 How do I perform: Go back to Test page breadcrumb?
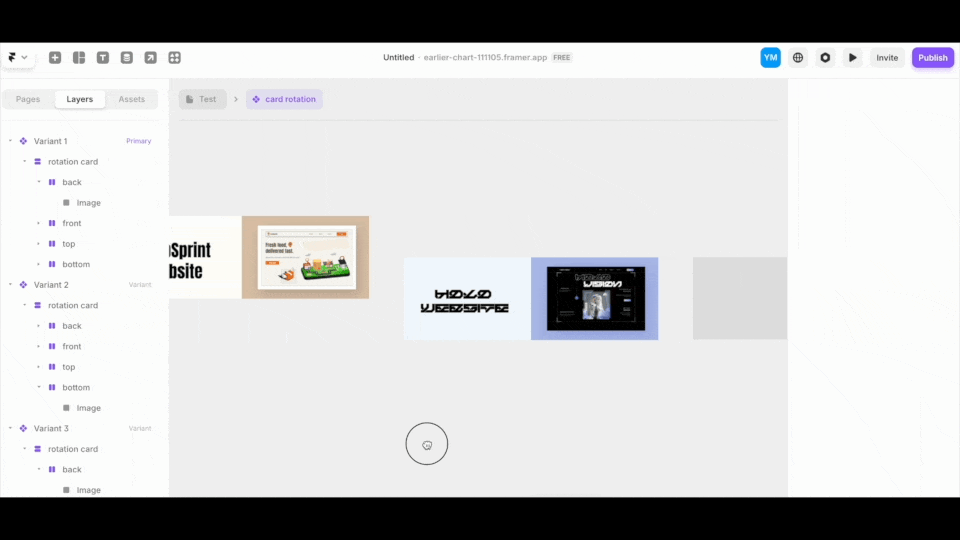click(202, 99)
